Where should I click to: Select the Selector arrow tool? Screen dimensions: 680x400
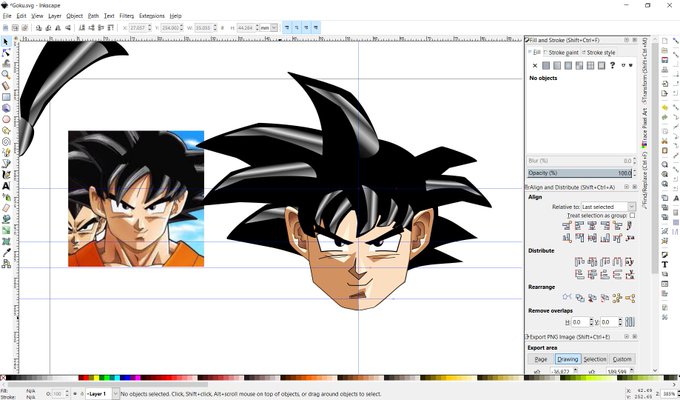[6, 42]
